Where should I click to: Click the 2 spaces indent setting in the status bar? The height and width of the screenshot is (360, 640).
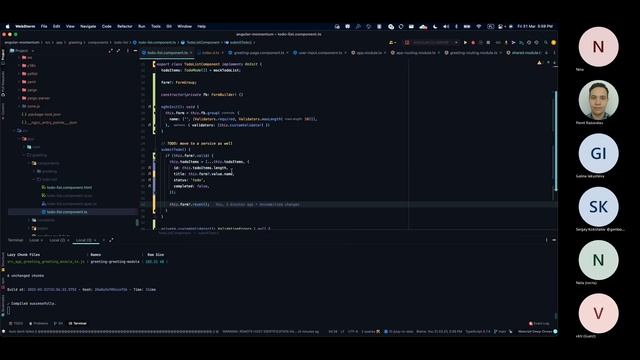tap(368, 331)
